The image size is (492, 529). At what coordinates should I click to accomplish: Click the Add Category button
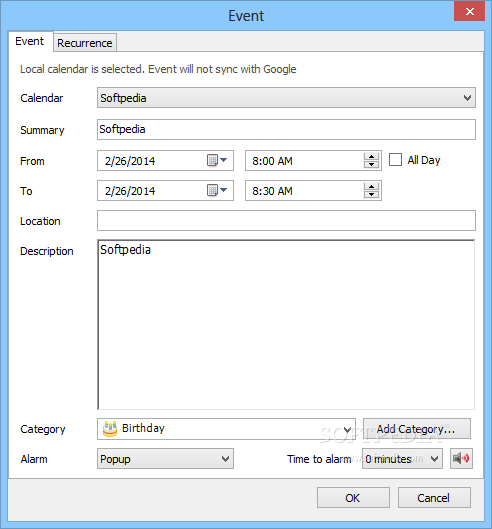[416, 429]
